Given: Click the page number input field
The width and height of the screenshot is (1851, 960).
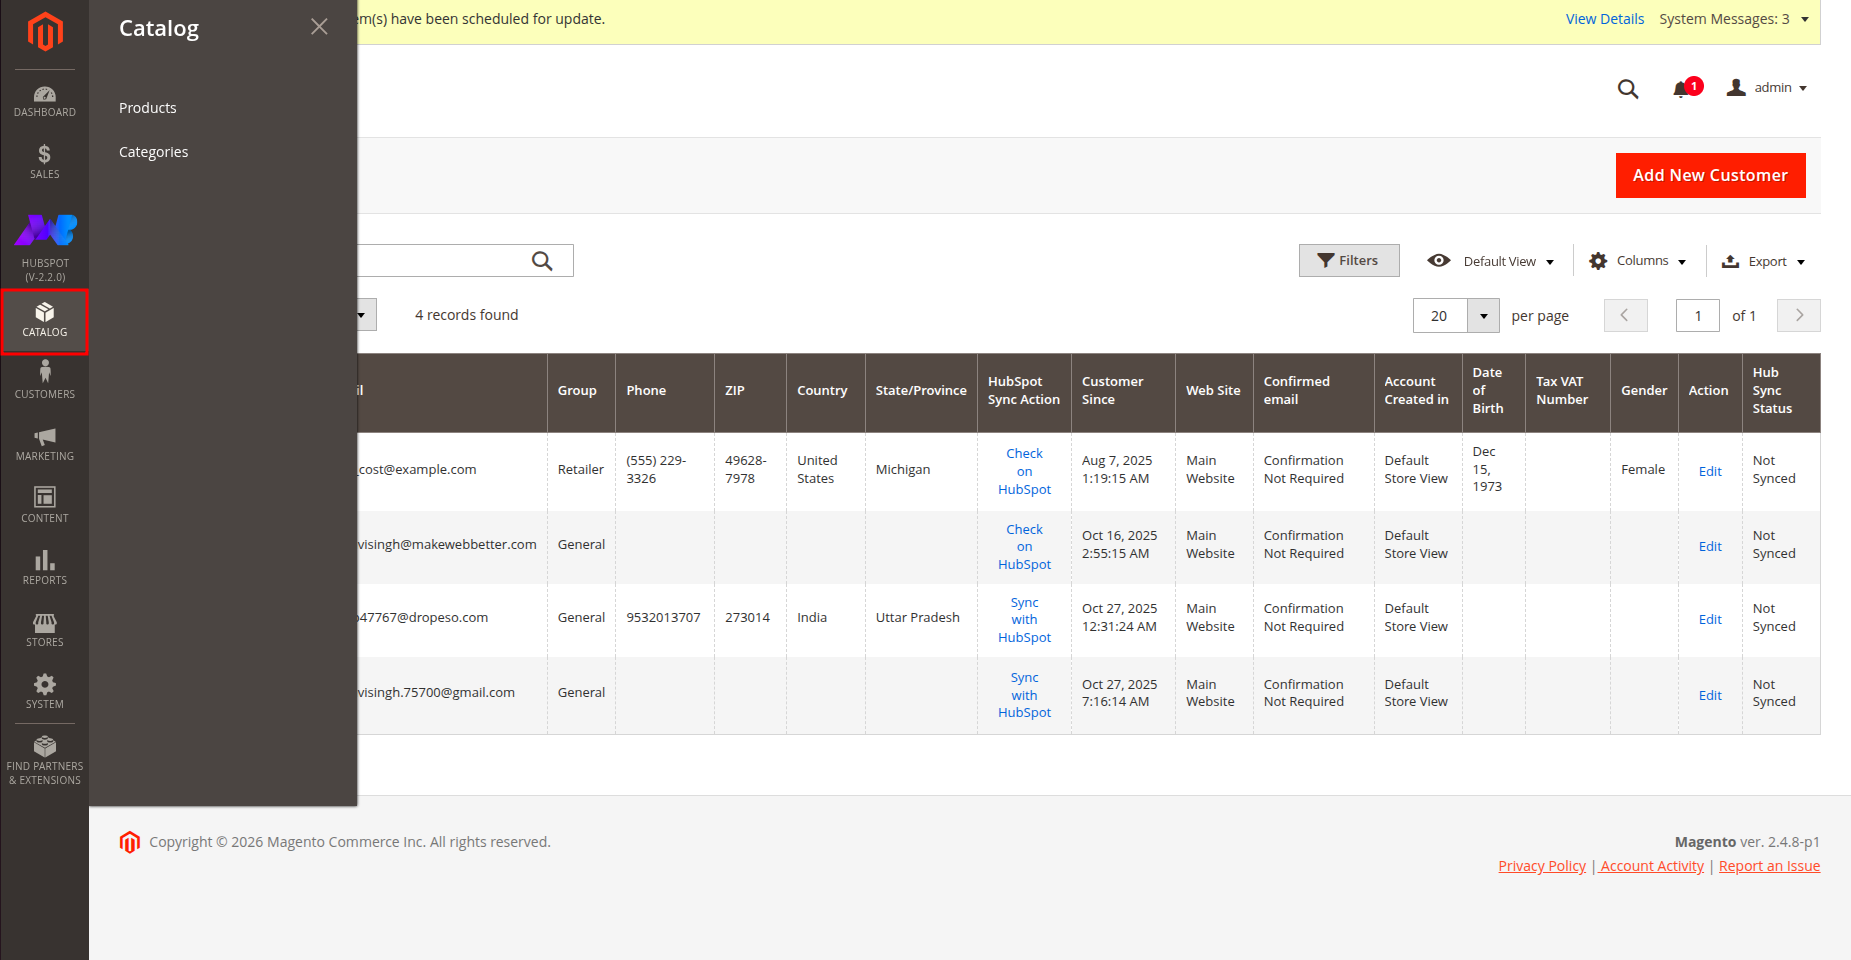Looking at the screenshot, I should tap(1697, 316).
